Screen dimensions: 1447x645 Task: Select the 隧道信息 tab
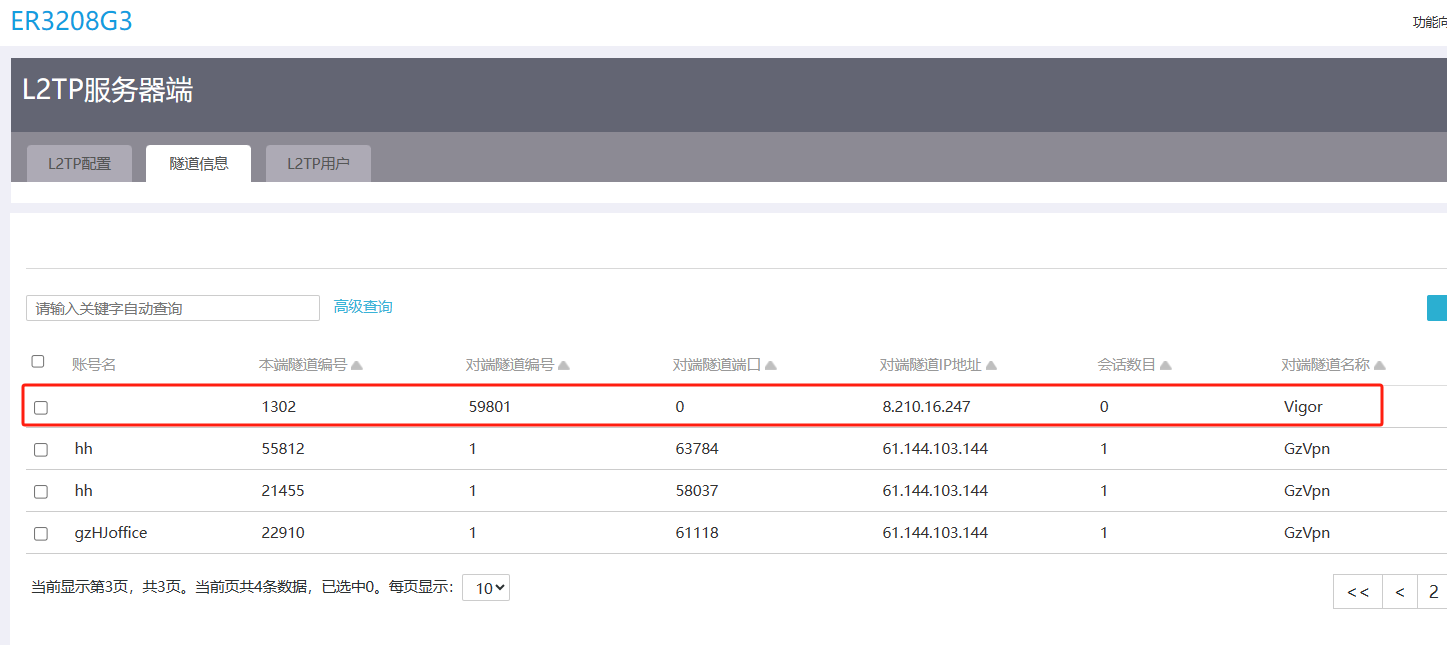coord(199,164)
